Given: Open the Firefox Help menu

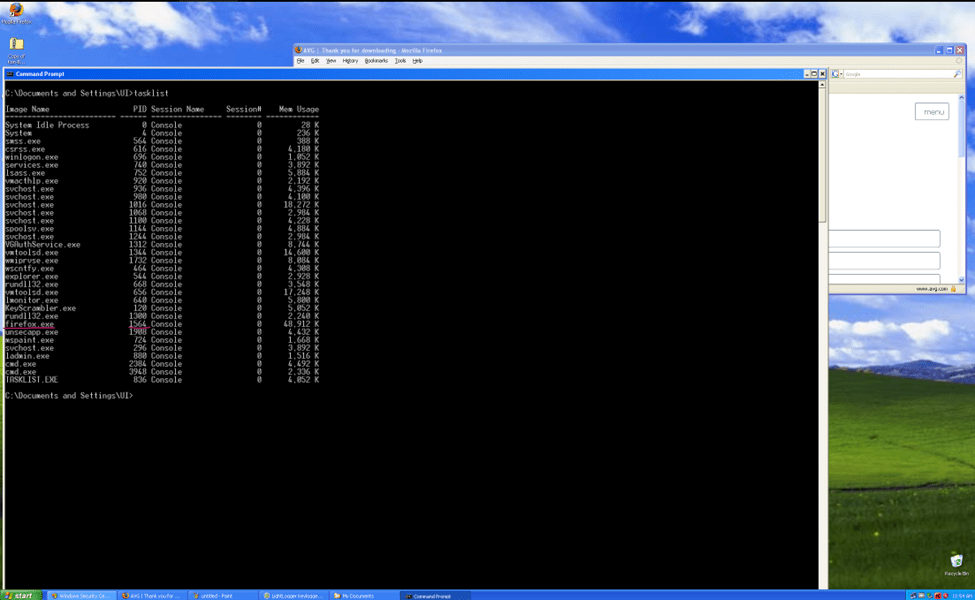Looking at the screenshot, I should [x=417, y=61].
